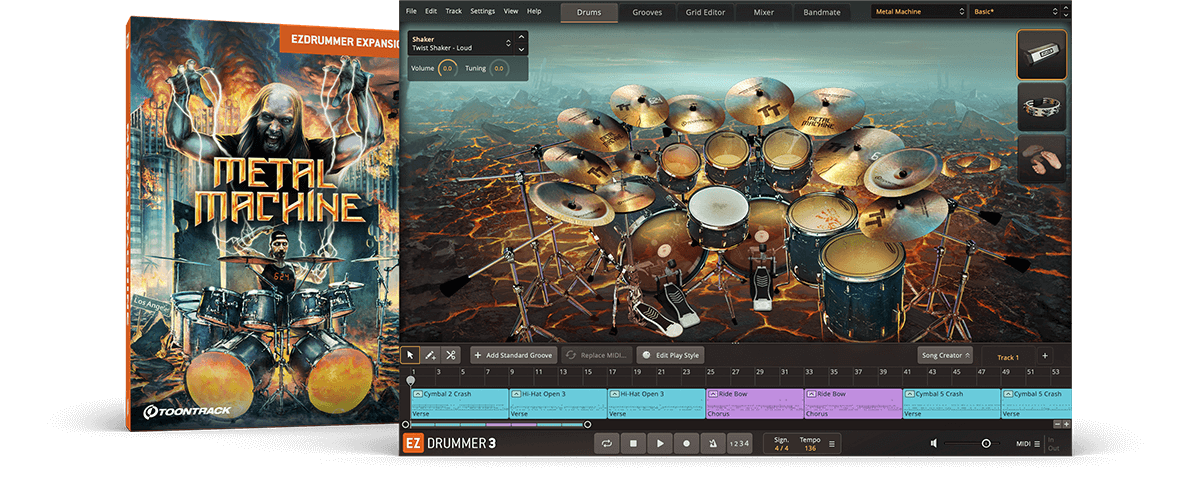1200x488 pixels.
Task: Open the Settings menu
Action: point(482,11)
